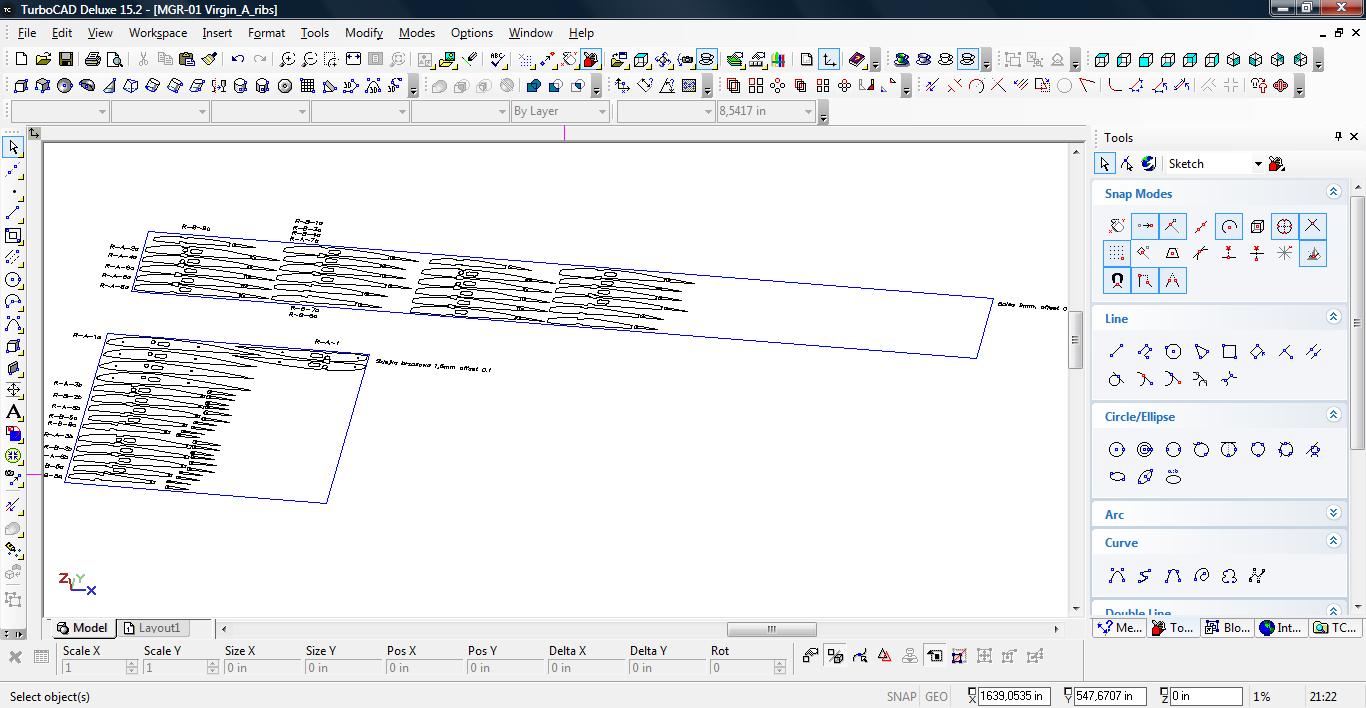This screenshot has height=708, width=1366.
Task: Toggle GEO in the status bar
Action: (x=936, y=696)
